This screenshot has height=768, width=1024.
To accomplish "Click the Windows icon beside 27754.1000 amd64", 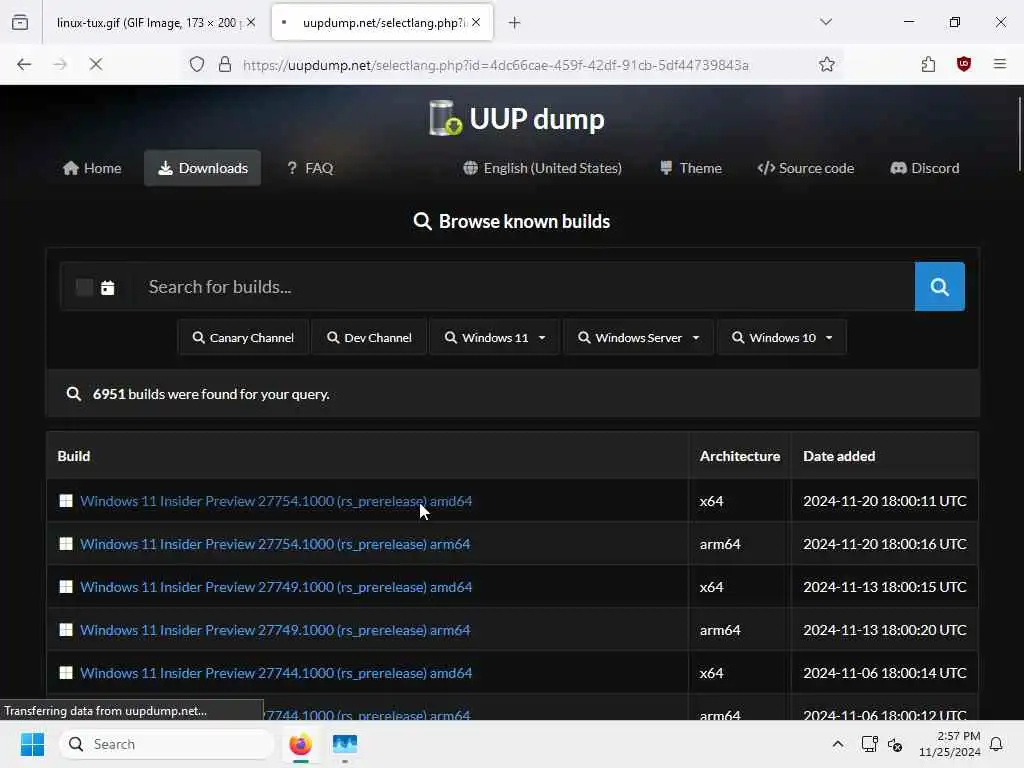I will (66, 501).
